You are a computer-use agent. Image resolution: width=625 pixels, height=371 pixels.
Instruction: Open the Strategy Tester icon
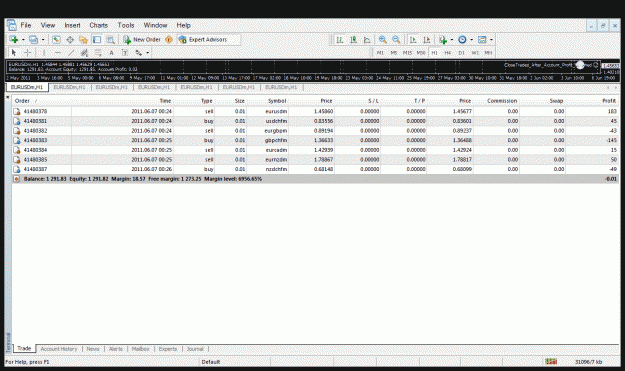[110, 39]
